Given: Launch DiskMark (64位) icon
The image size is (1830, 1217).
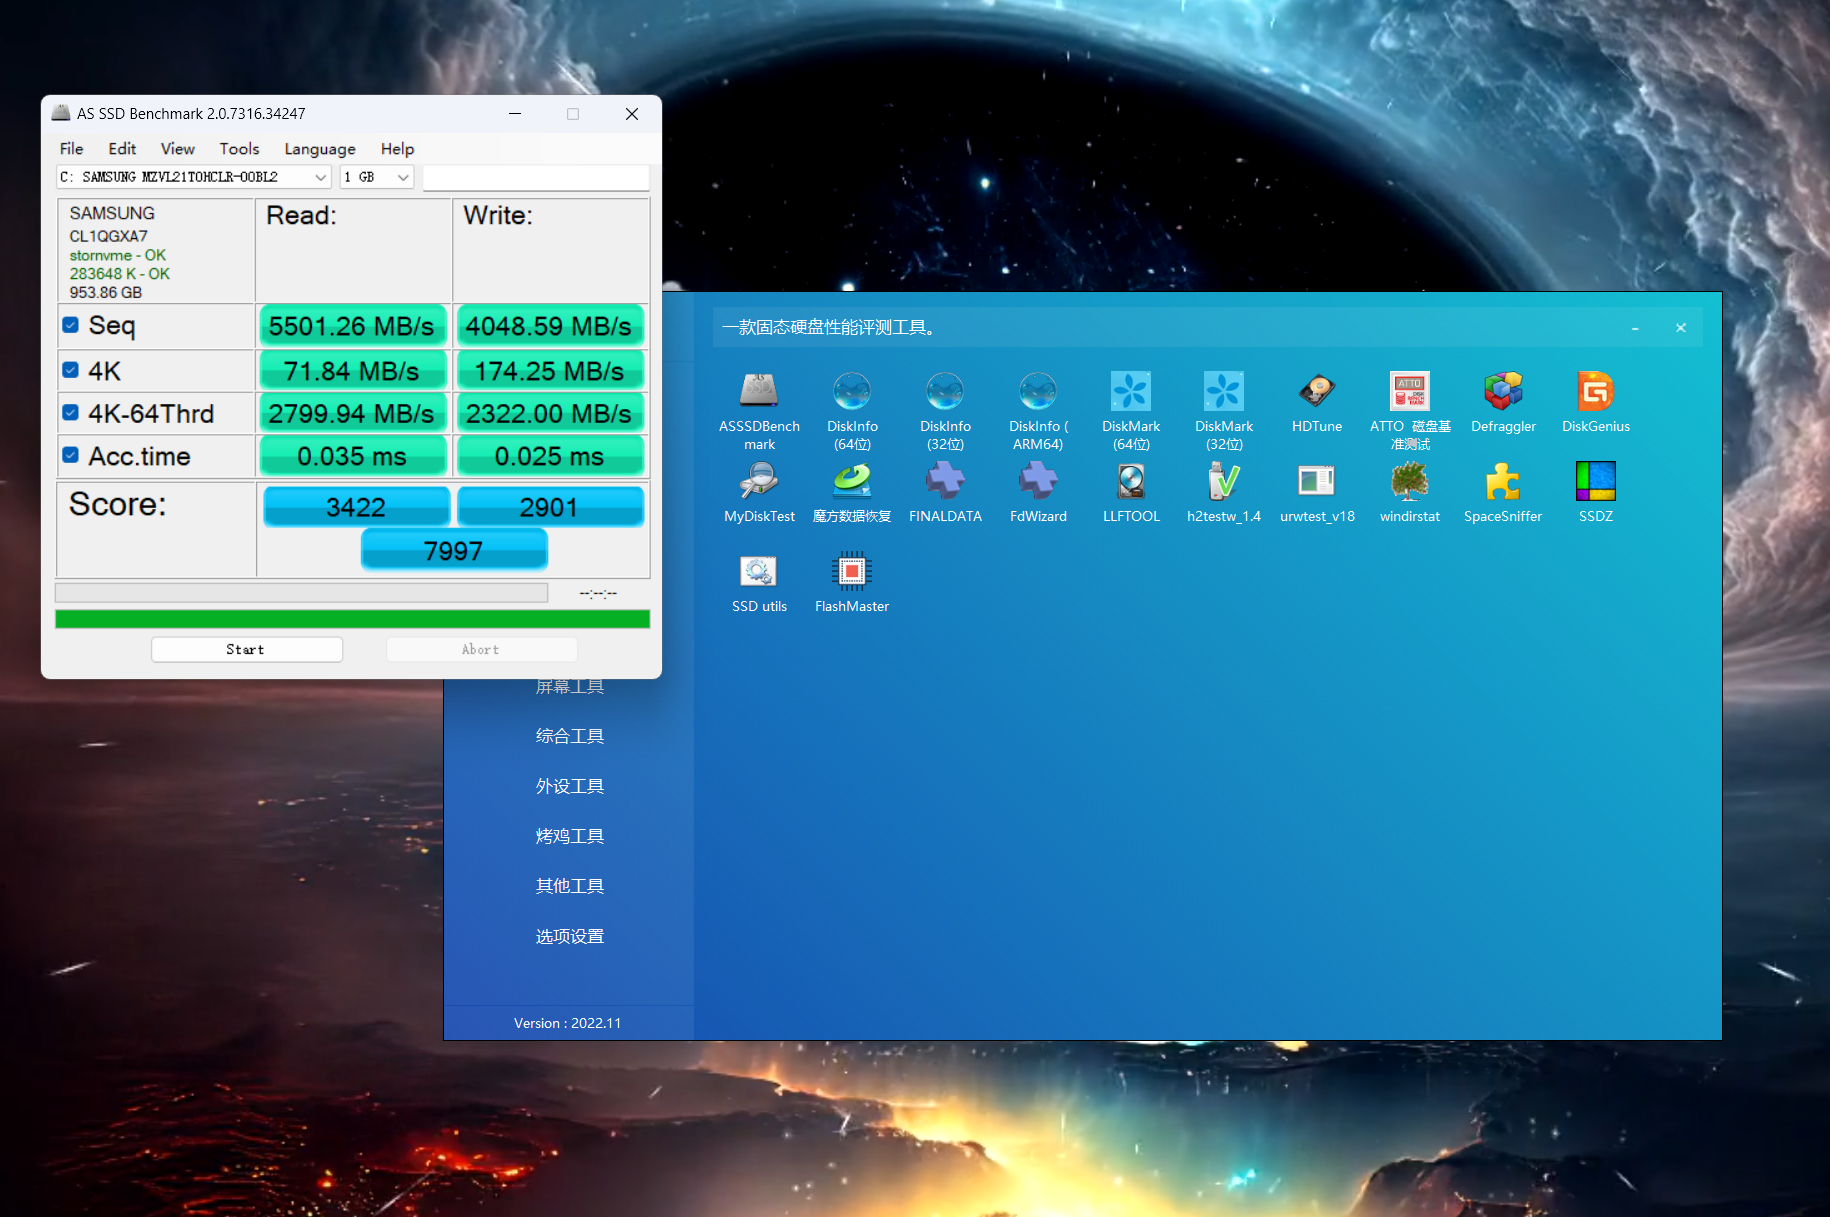Looking at the screenshot, I should (1131, 391).
